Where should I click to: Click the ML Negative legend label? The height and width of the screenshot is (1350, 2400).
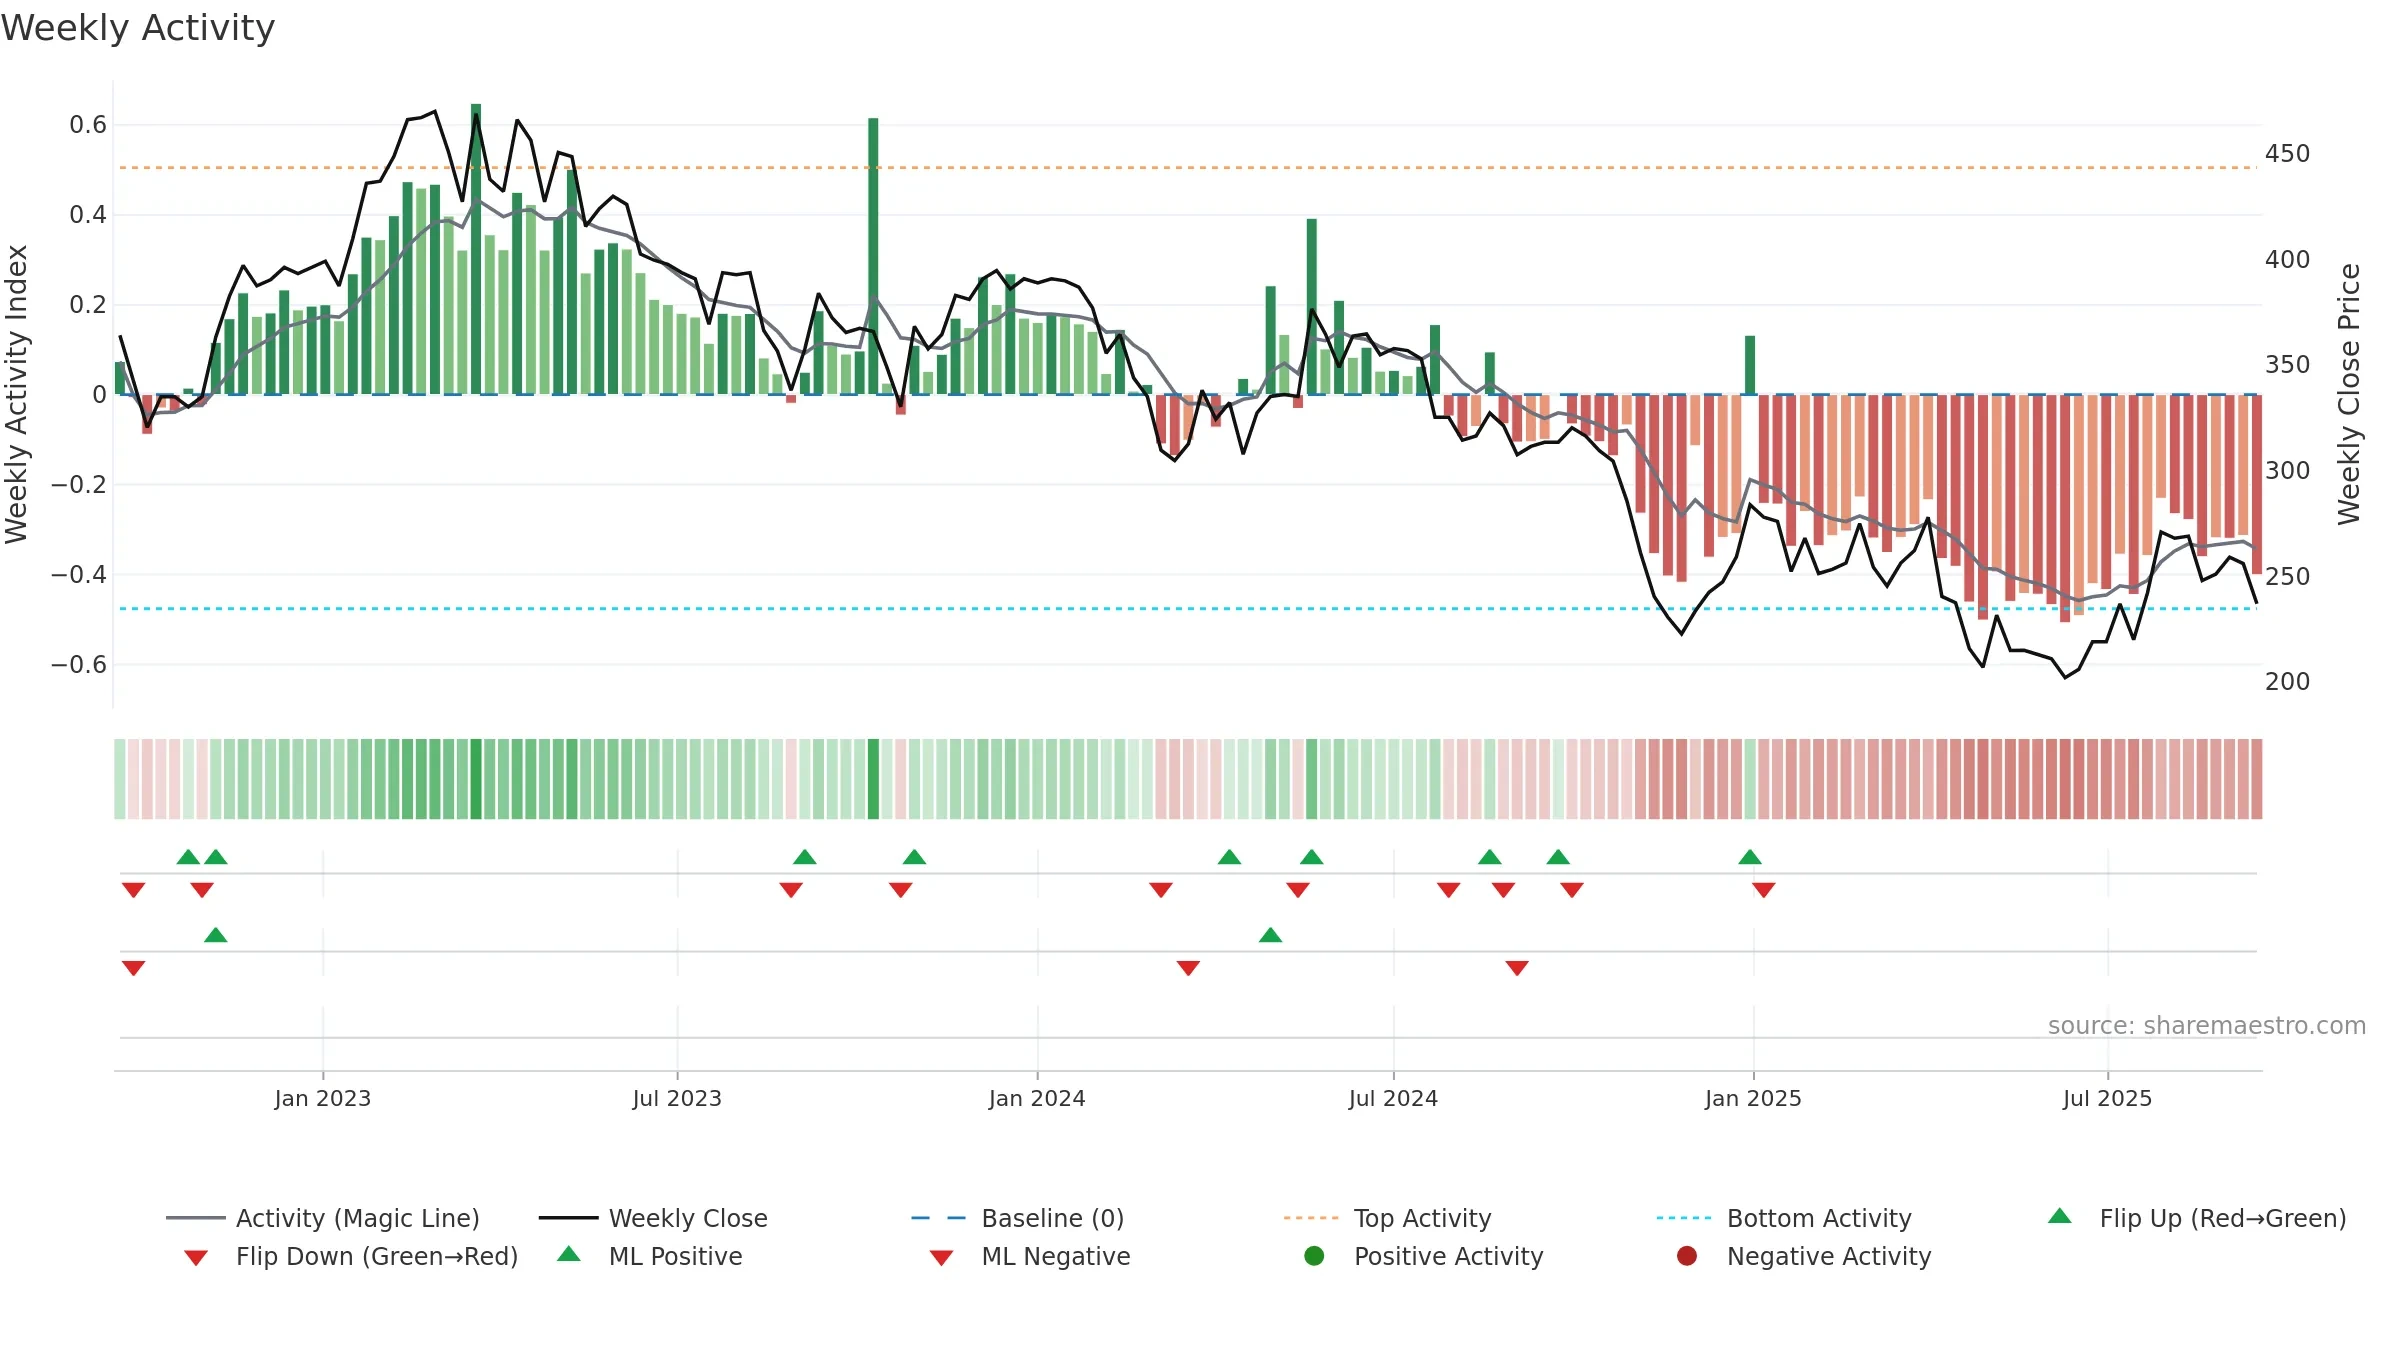tap(1056, 1256)
